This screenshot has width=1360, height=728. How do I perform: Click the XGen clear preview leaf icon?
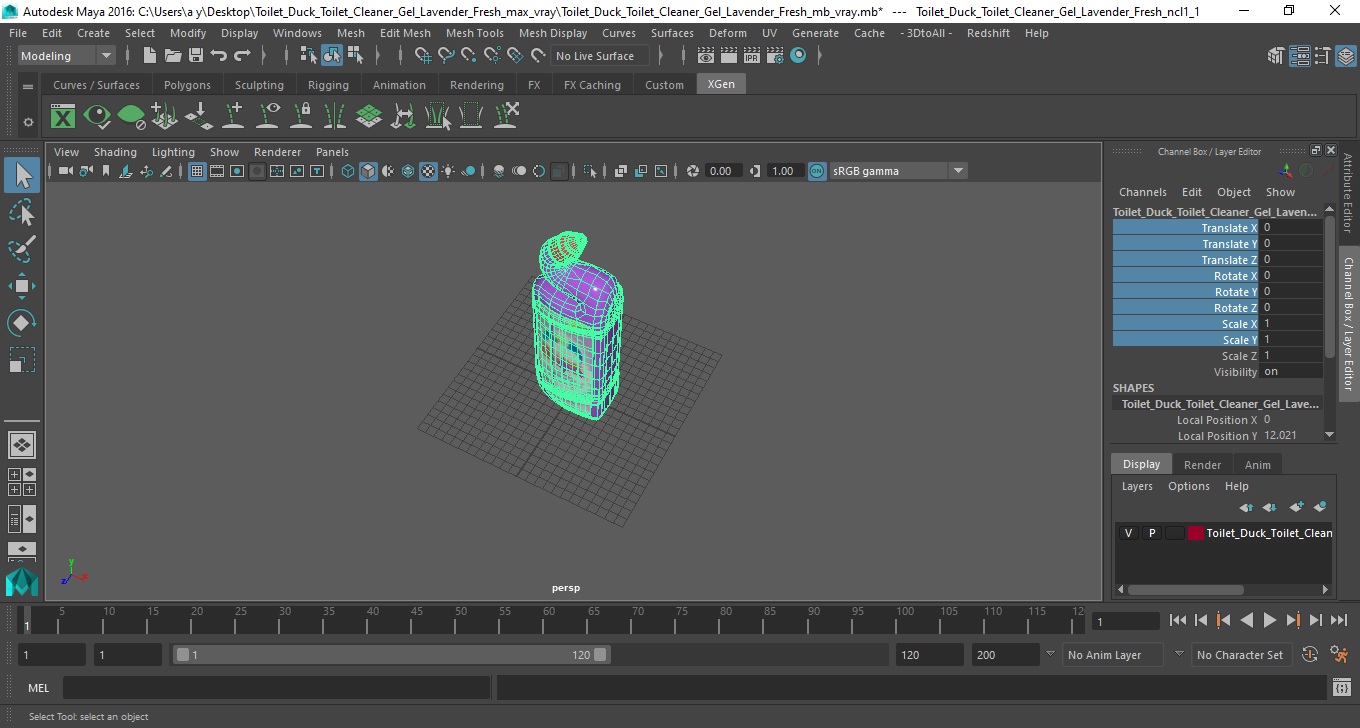(x=131, y=117)
